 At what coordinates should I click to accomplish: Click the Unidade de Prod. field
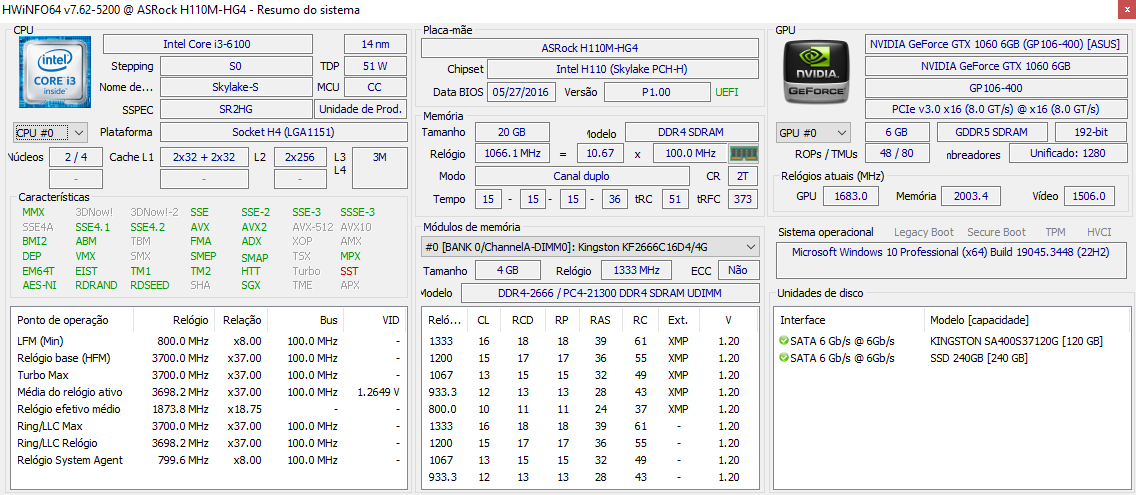click(x=360, y=109)
